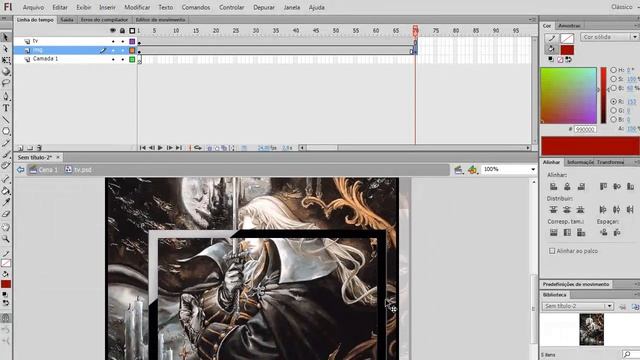Switch to the Transformar tab
Image resolution: width=640 pixels, height=360 pixels.
click(610, 162)
